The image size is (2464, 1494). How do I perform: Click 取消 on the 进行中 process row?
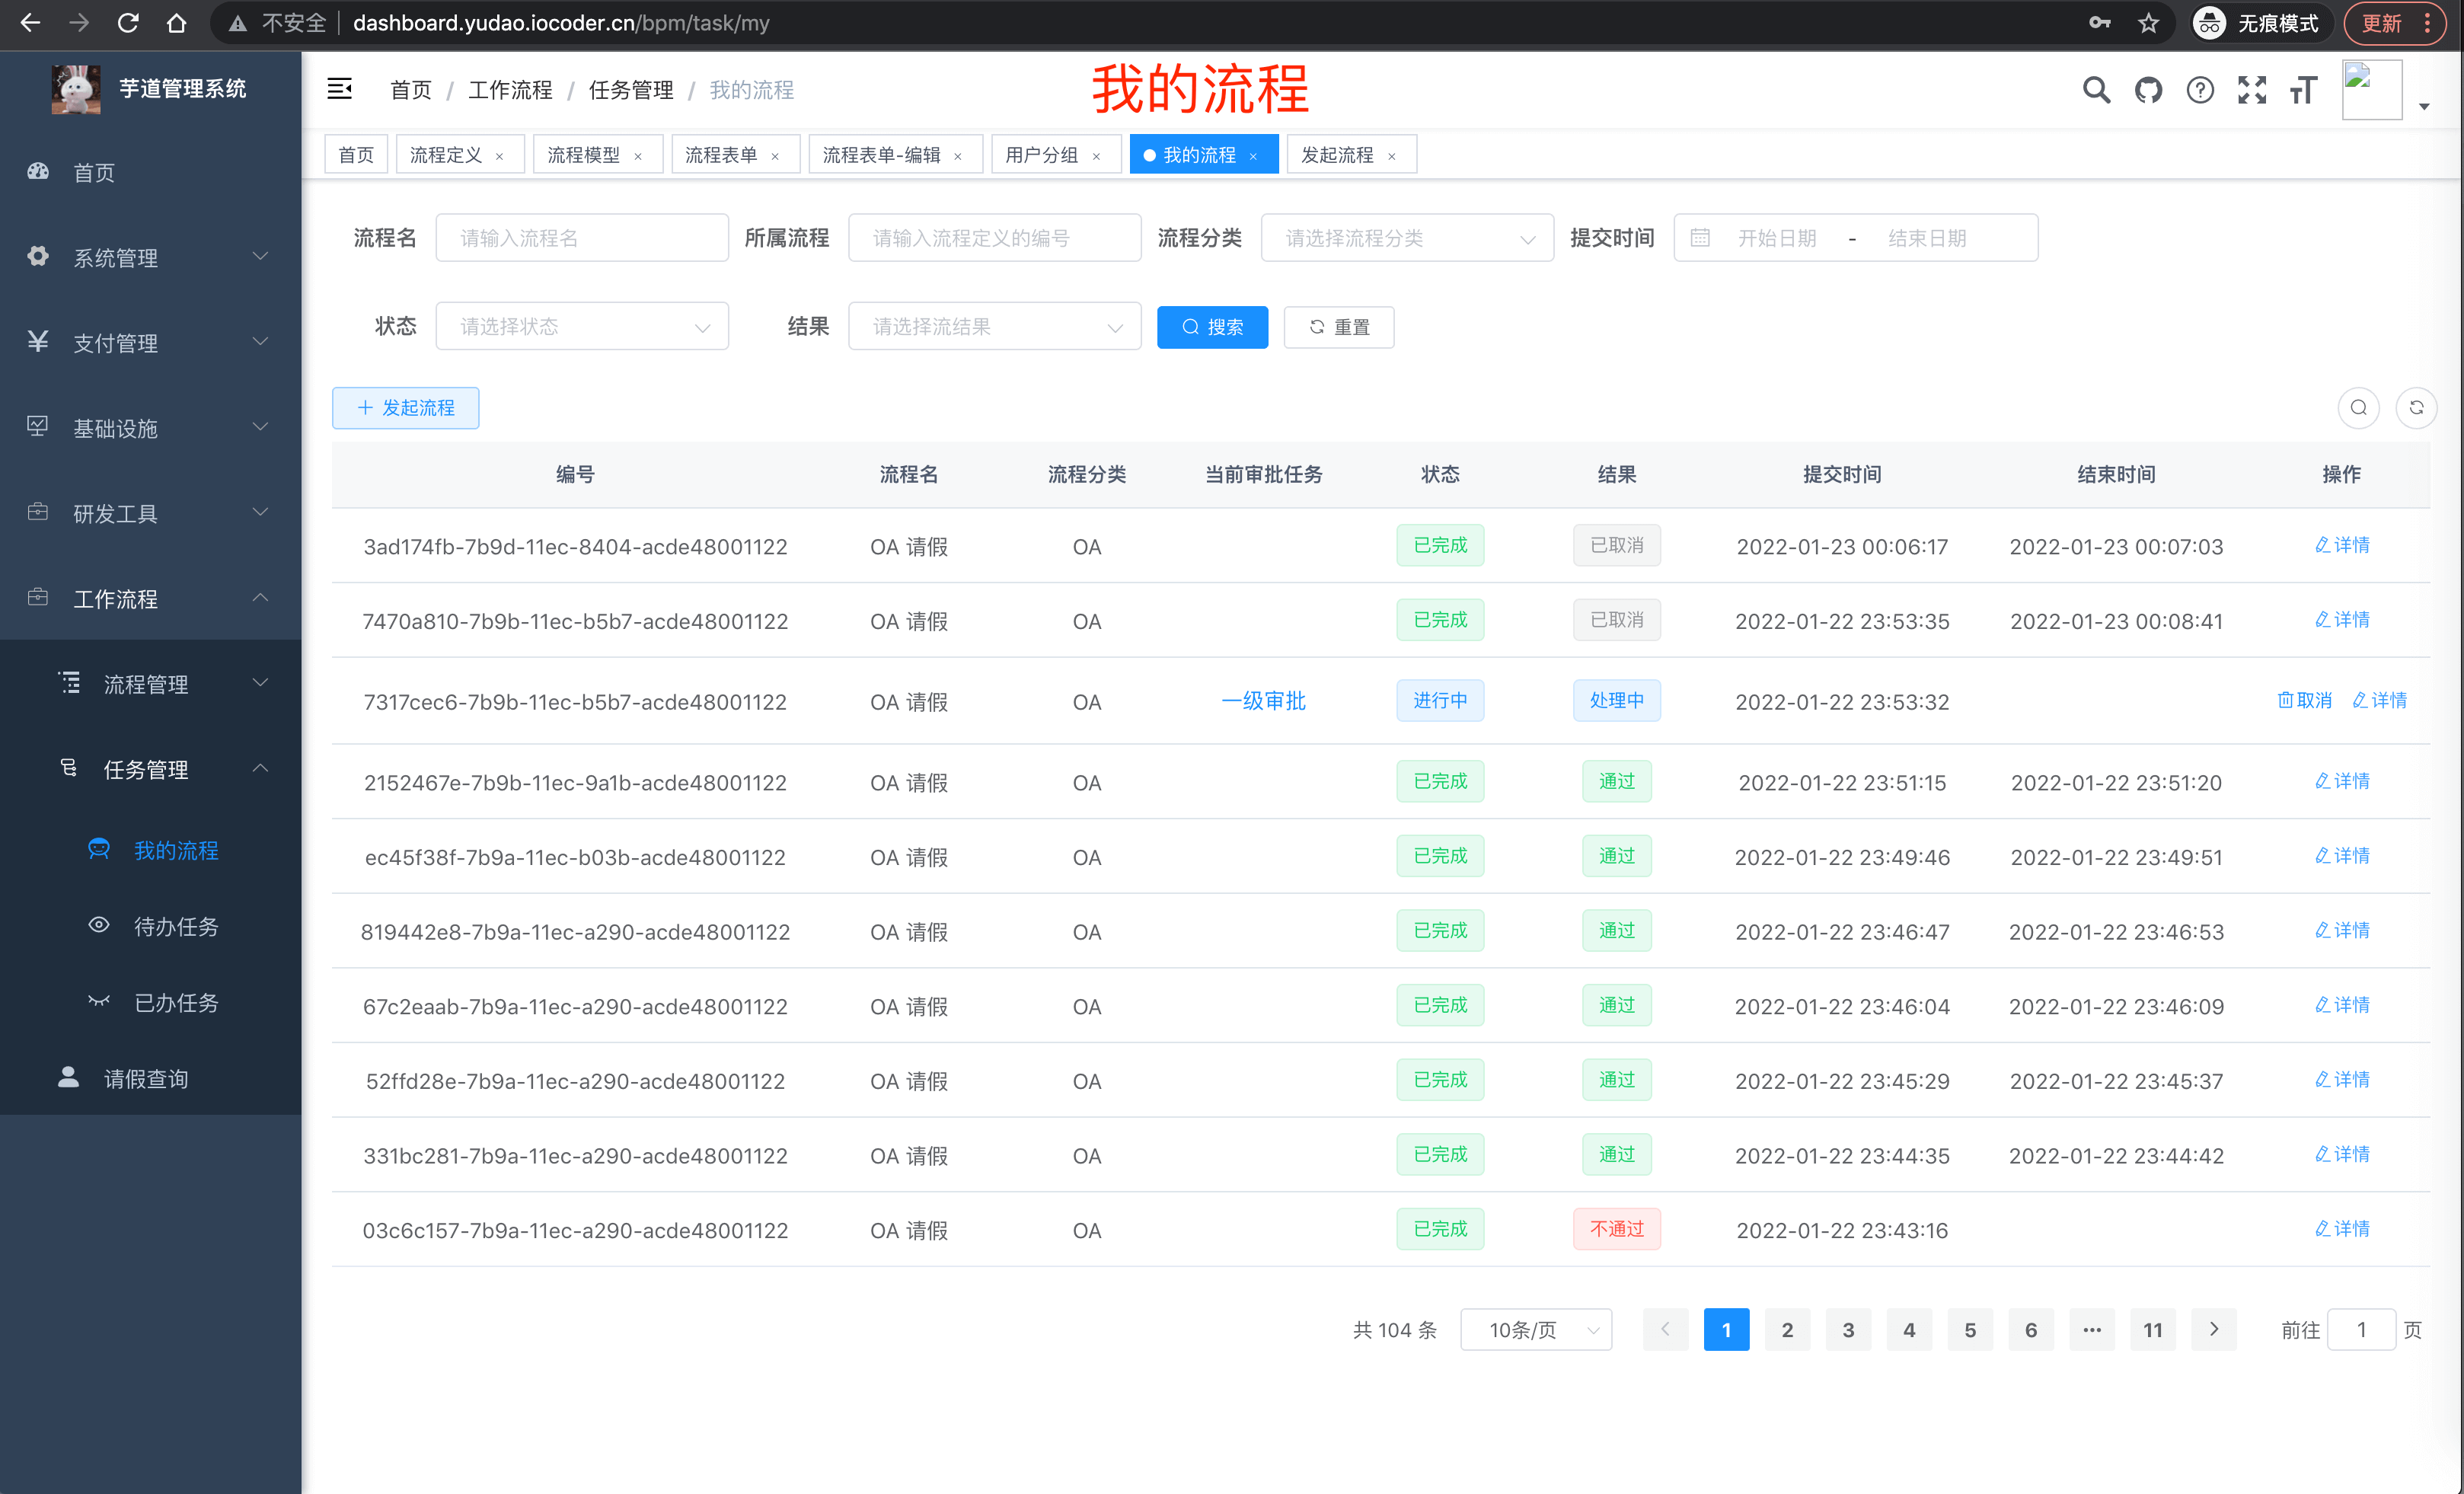2304,700
